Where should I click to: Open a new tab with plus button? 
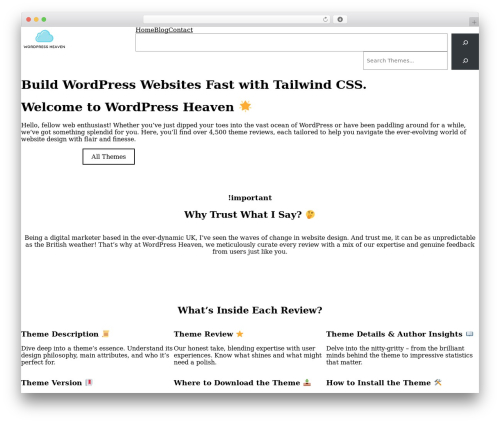pyautogui.click(x=474, y=22)
